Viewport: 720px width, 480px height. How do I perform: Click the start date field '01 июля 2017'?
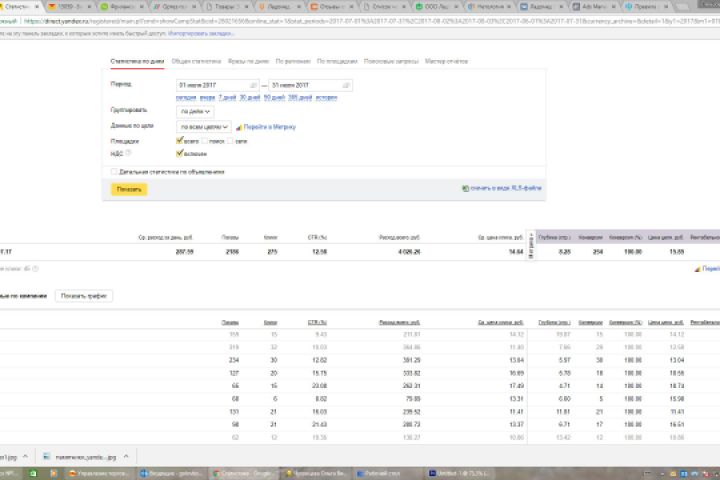(217, 85)
